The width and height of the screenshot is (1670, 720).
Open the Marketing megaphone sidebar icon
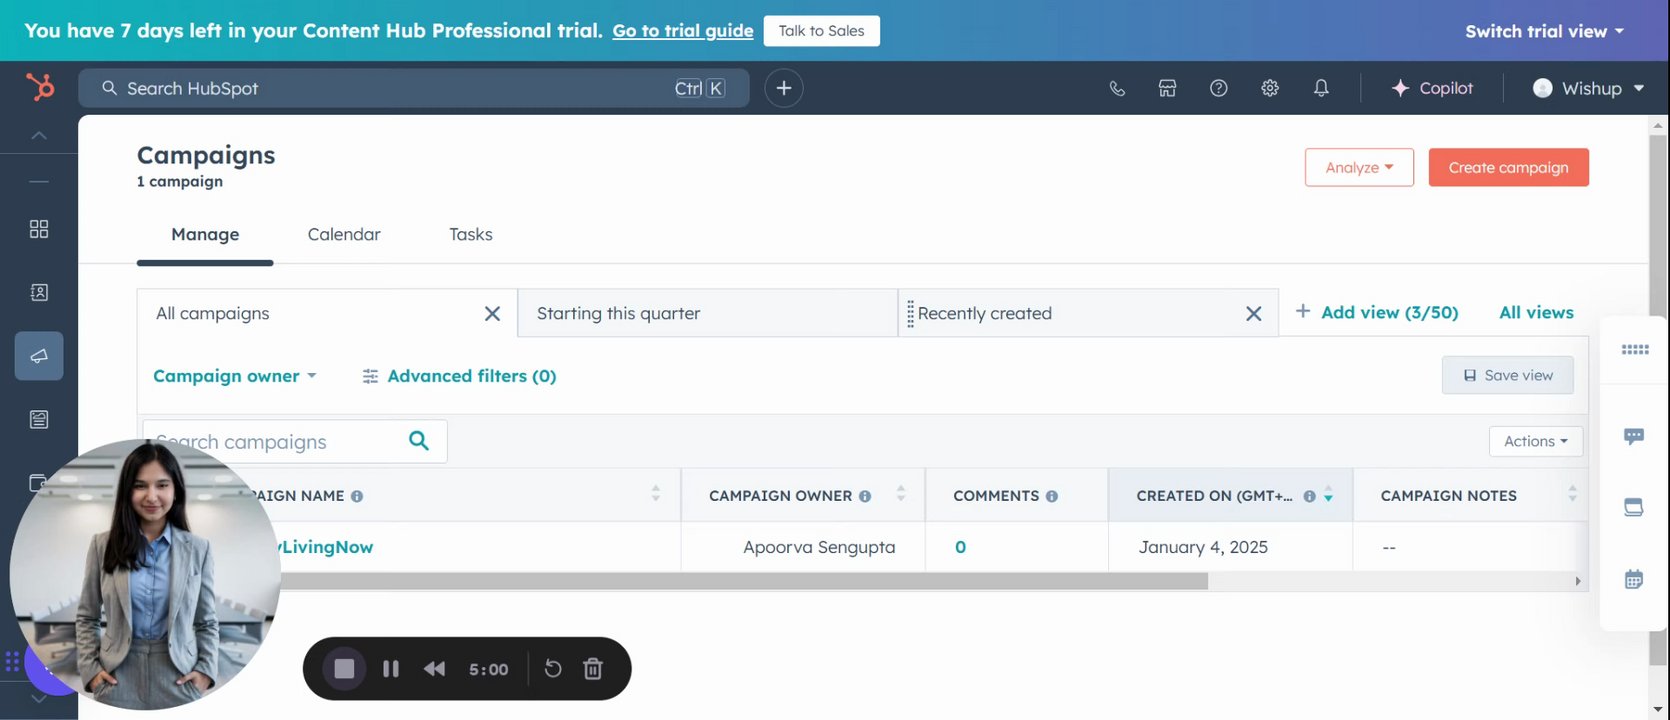pyautogui.click(x=39, y=356)
